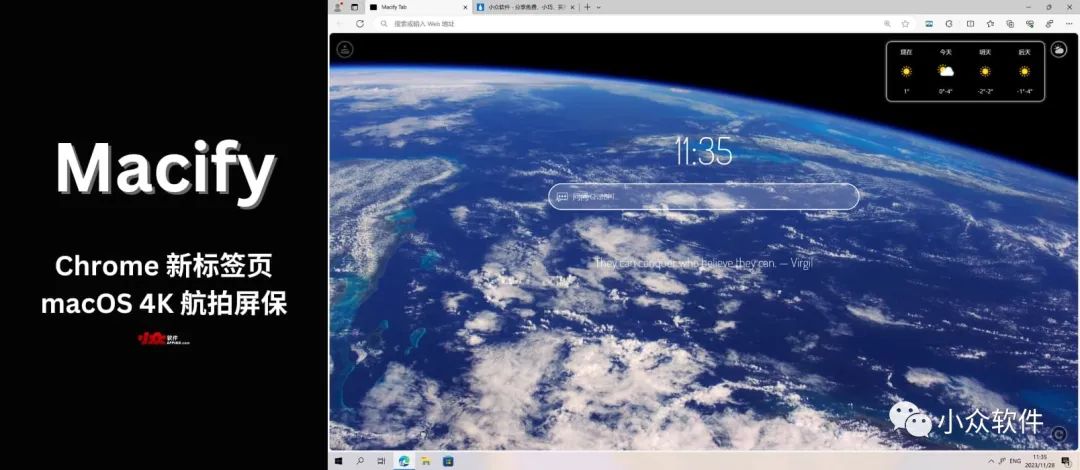Image resolution: width=1080 pixels, height=470 pixels.
Task: Open the ENG language input switcher
Action: [1015, 460]
